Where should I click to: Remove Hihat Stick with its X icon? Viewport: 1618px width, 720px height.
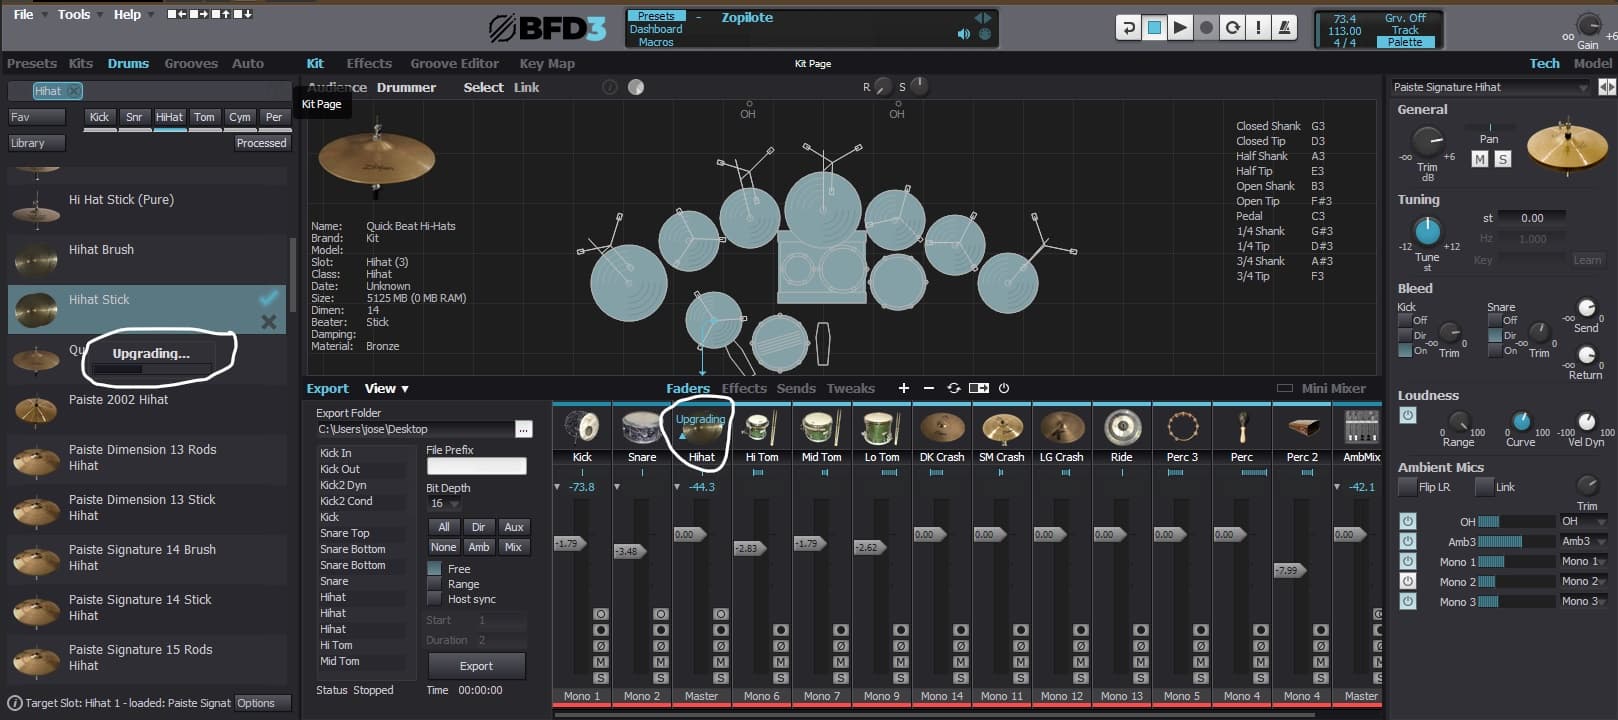click(x=268, y=322)
